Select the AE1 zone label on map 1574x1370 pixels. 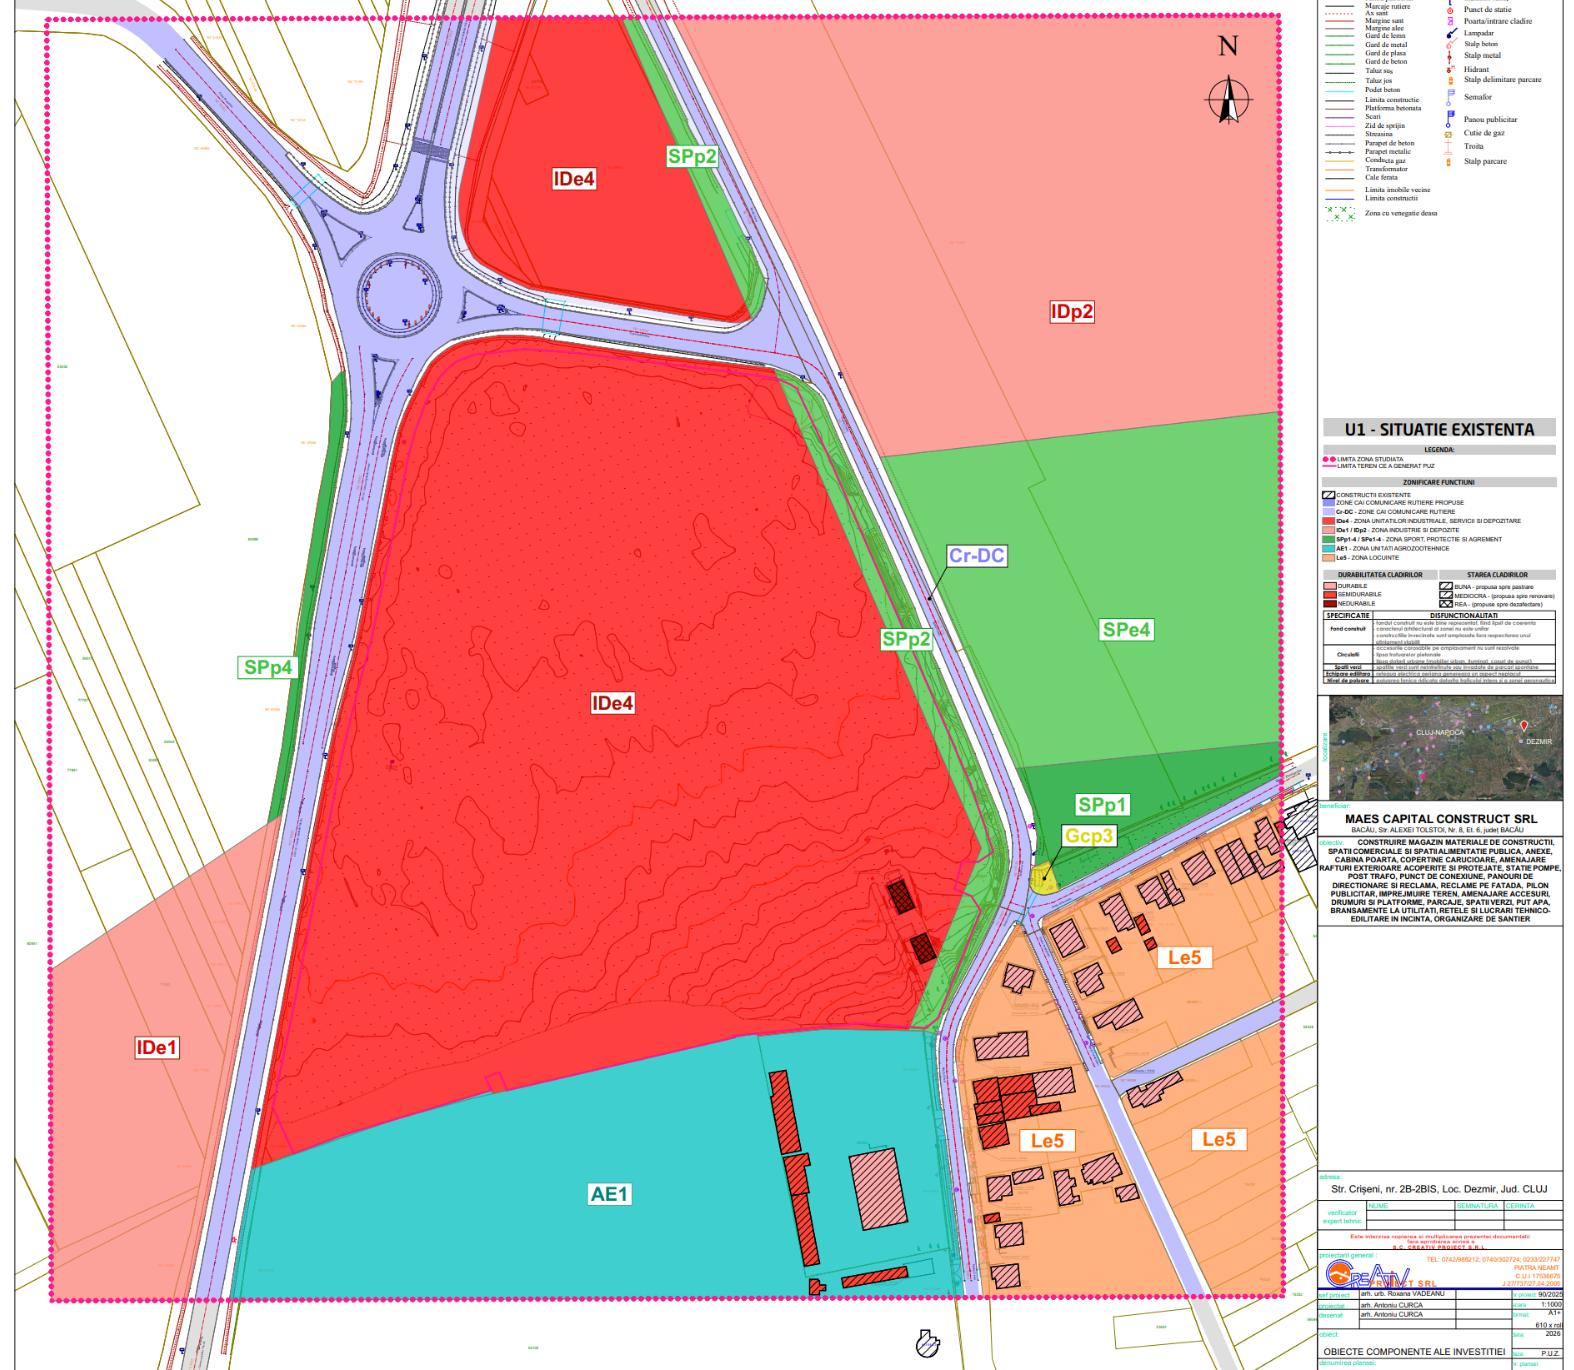click(x=610, y=1194)
